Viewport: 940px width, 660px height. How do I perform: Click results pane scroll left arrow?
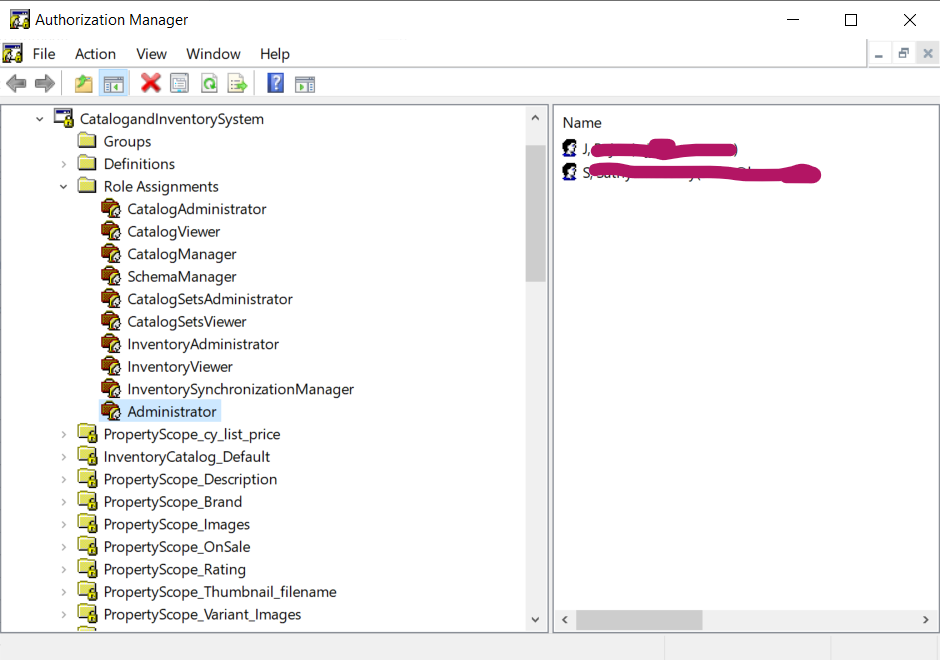tap(565, 620)
